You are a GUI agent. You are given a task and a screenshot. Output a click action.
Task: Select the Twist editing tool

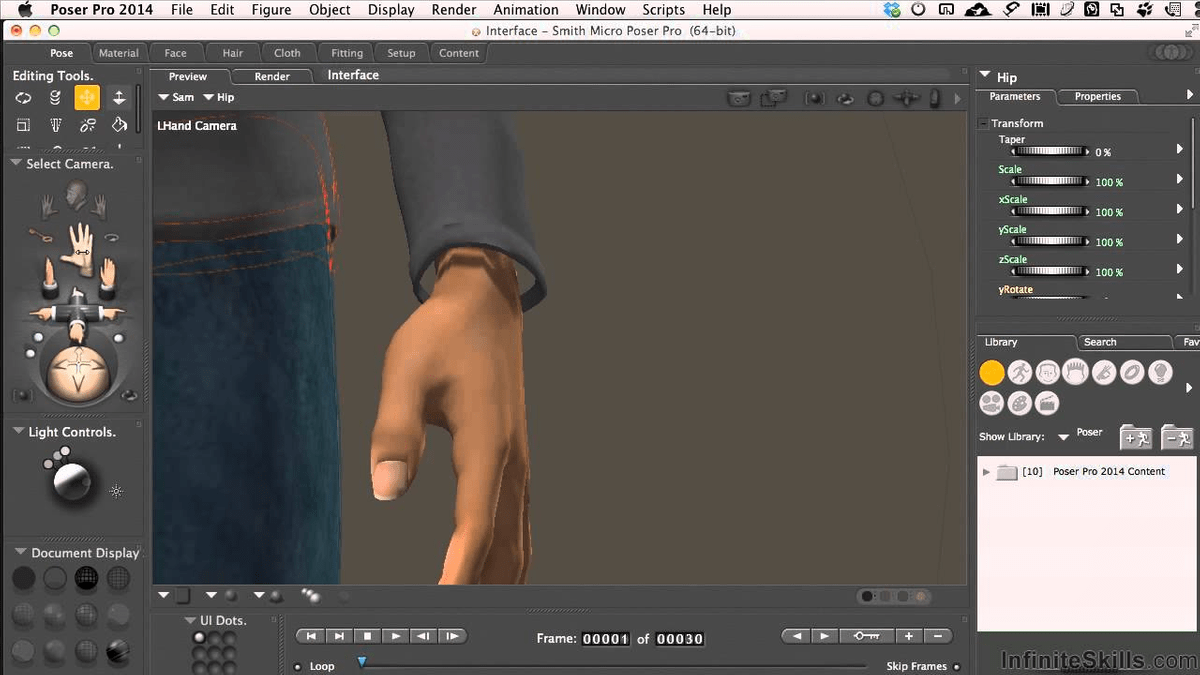click(55, 97)
